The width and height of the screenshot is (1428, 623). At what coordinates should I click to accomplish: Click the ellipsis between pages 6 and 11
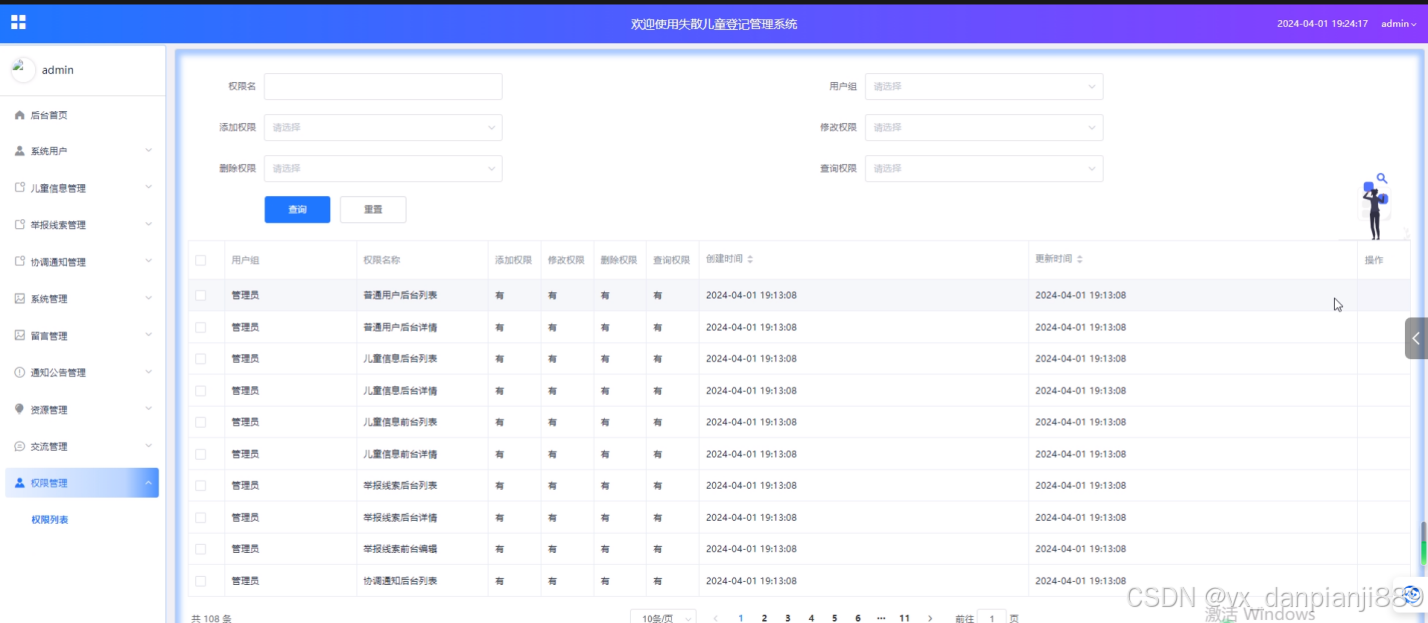click(881, 619)
